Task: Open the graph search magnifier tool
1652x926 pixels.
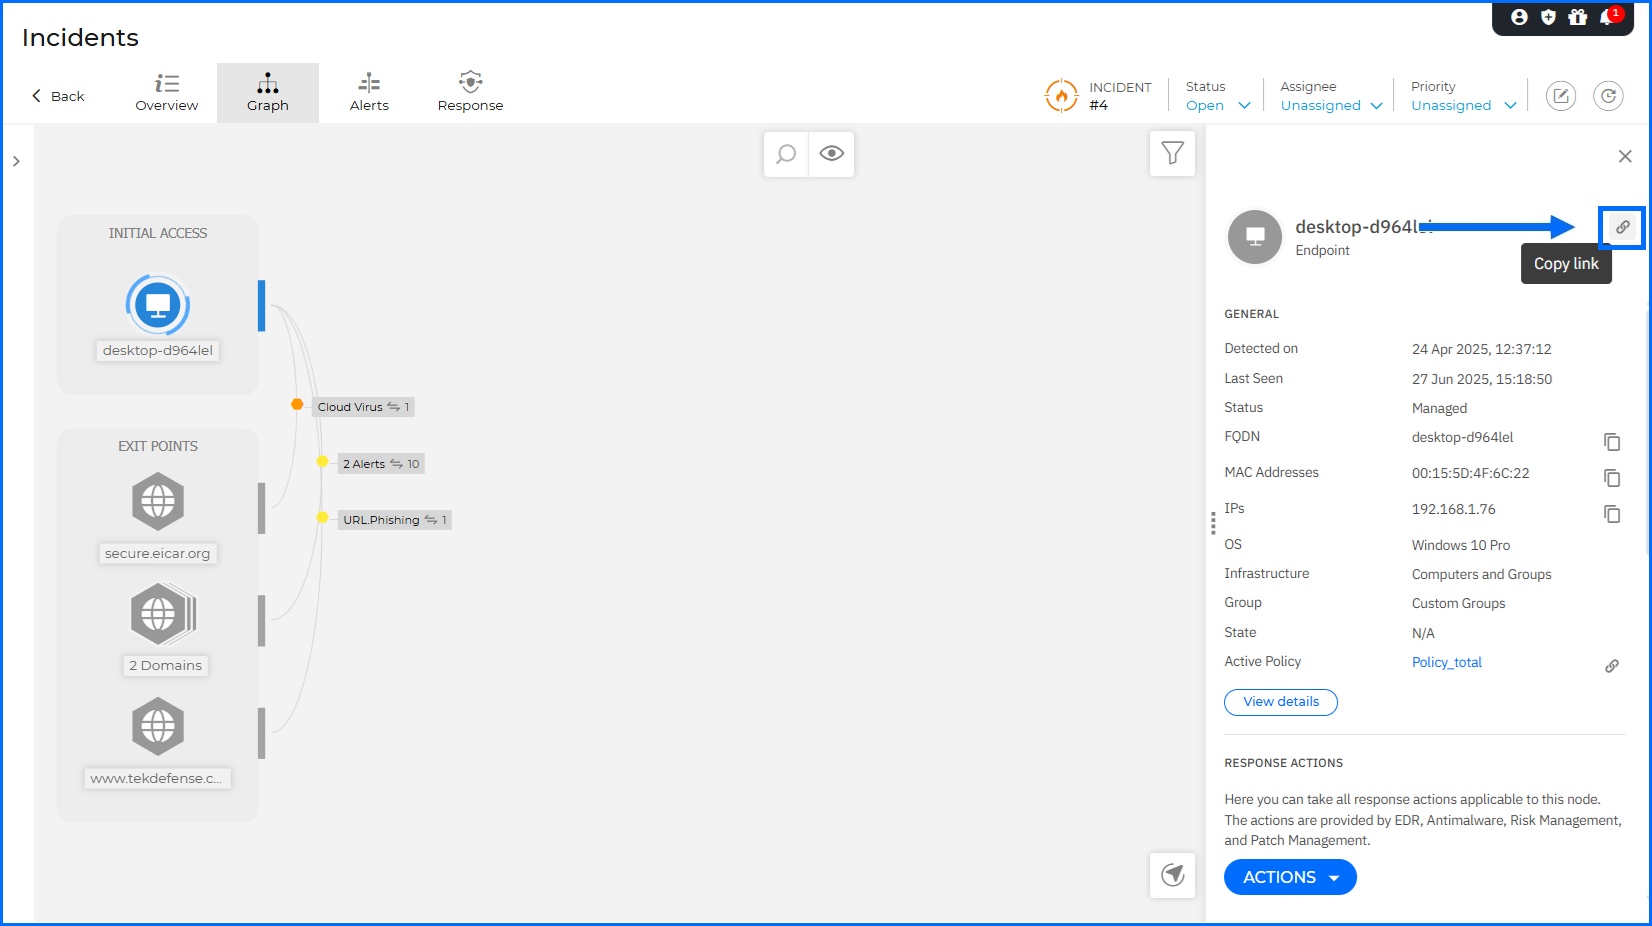Action: pos(786,154)
